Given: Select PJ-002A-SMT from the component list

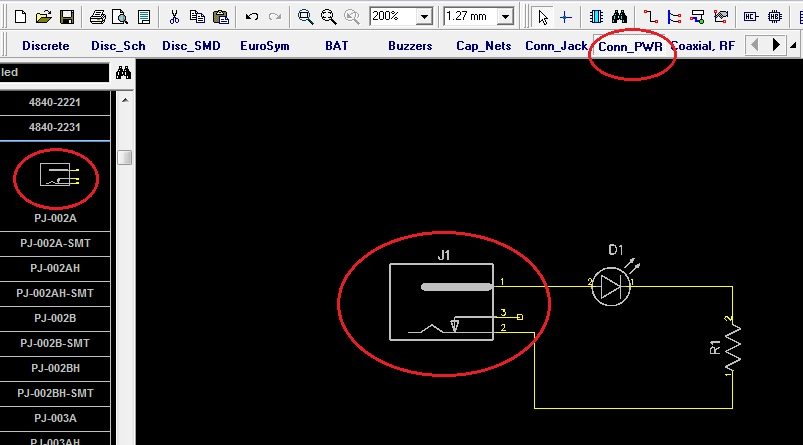Looking at the screenshot, I should (55, 243).
